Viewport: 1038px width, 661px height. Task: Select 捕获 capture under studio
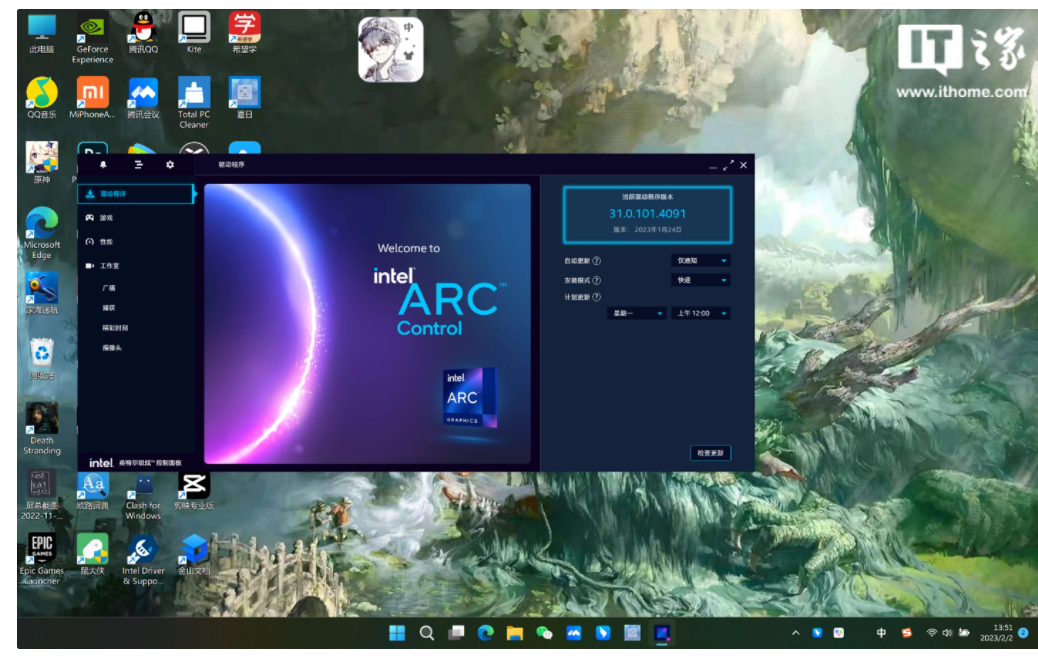coord(109,308)
